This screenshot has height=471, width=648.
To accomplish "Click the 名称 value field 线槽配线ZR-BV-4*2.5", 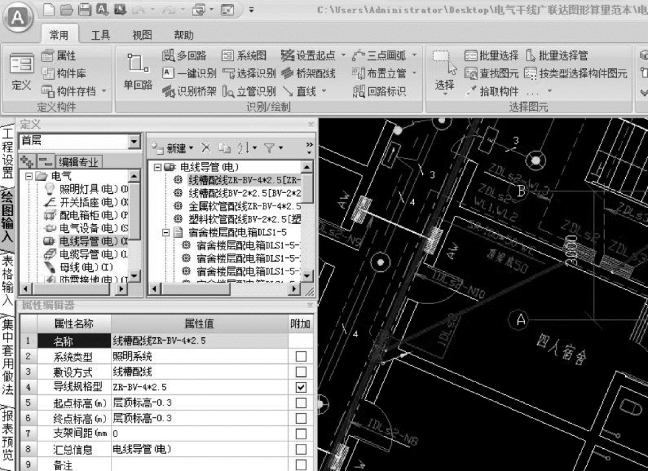I will [x=200, y=341].
